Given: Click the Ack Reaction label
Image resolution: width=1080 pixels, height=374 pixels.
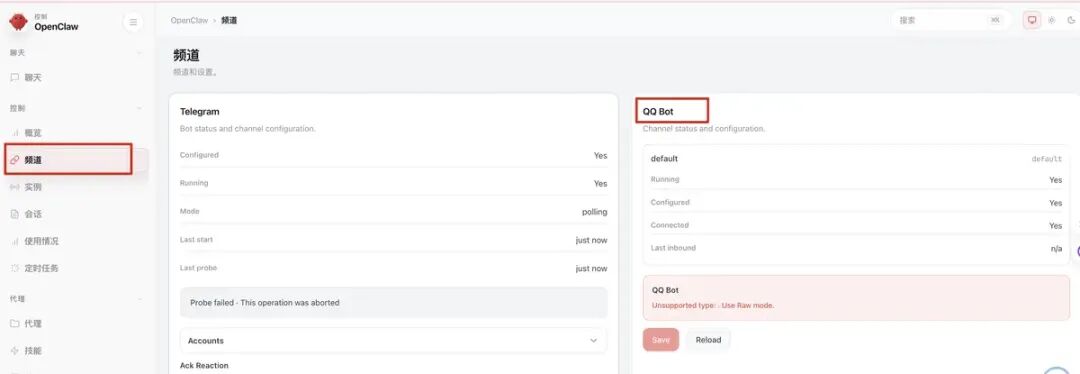Looking at the screenshot, I should [204, 365].
